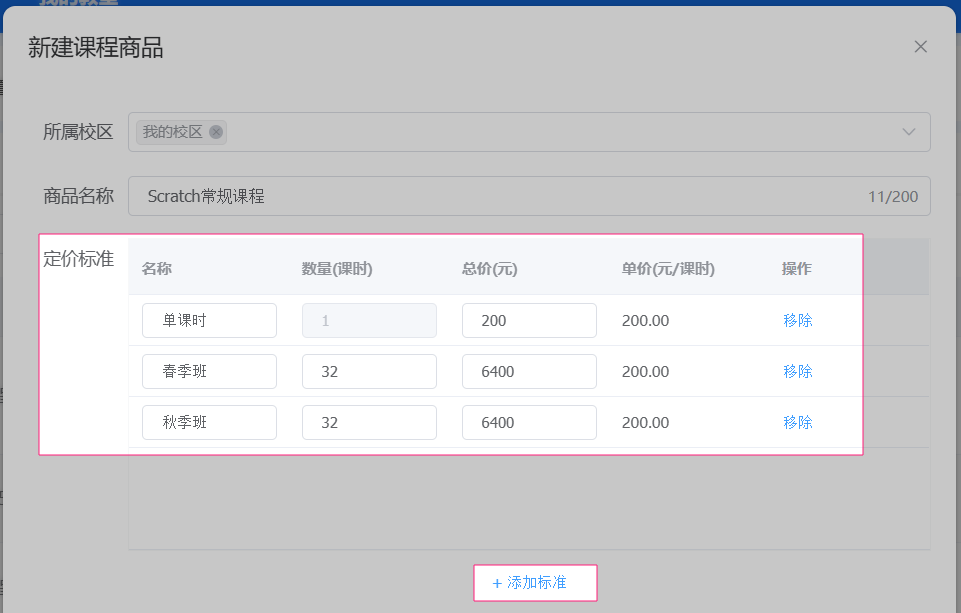The height and width of the screenshot is (613, 961).
Task: Click the 商品名称 label
Action: click(x=78, y=196)
